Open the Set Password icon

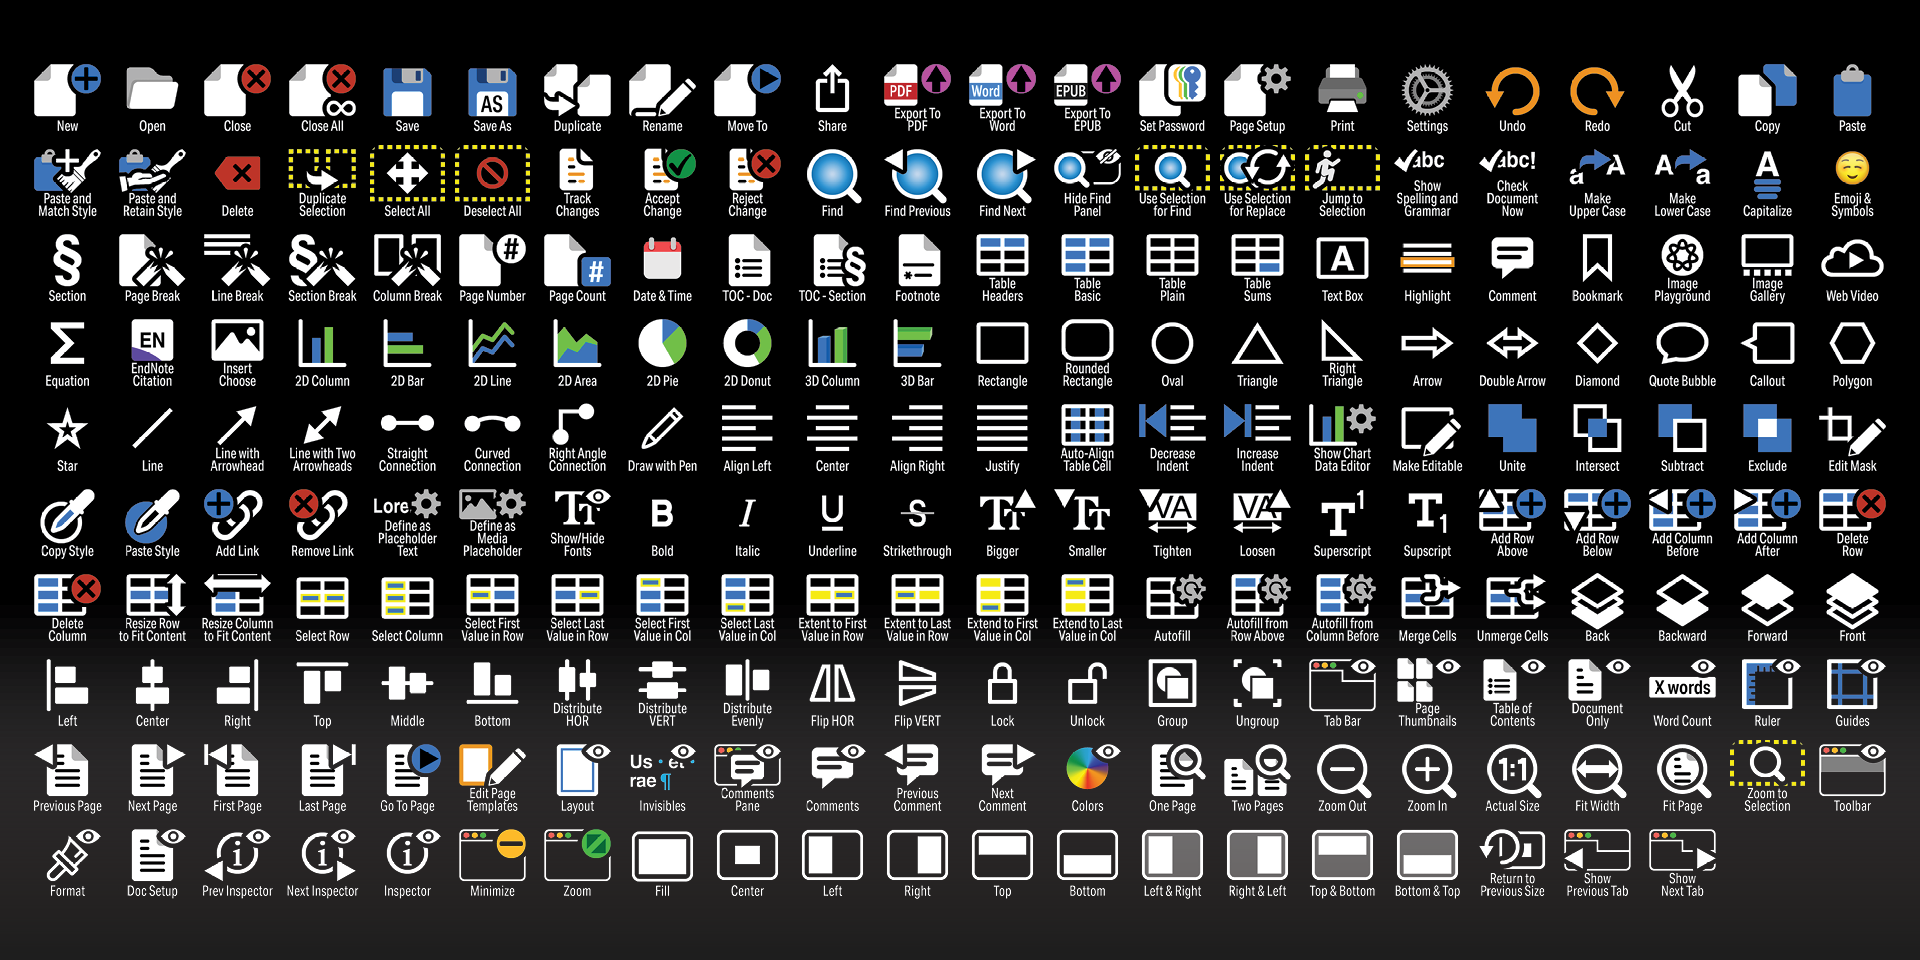(x=1172, y=92)
